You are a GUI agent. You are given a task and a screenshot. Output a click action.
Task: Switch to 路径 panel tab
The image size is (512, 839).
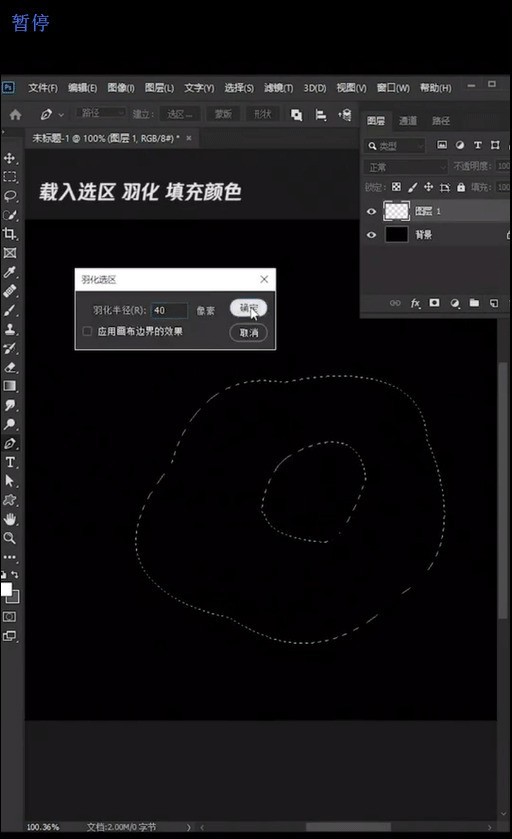pos(441,121)
